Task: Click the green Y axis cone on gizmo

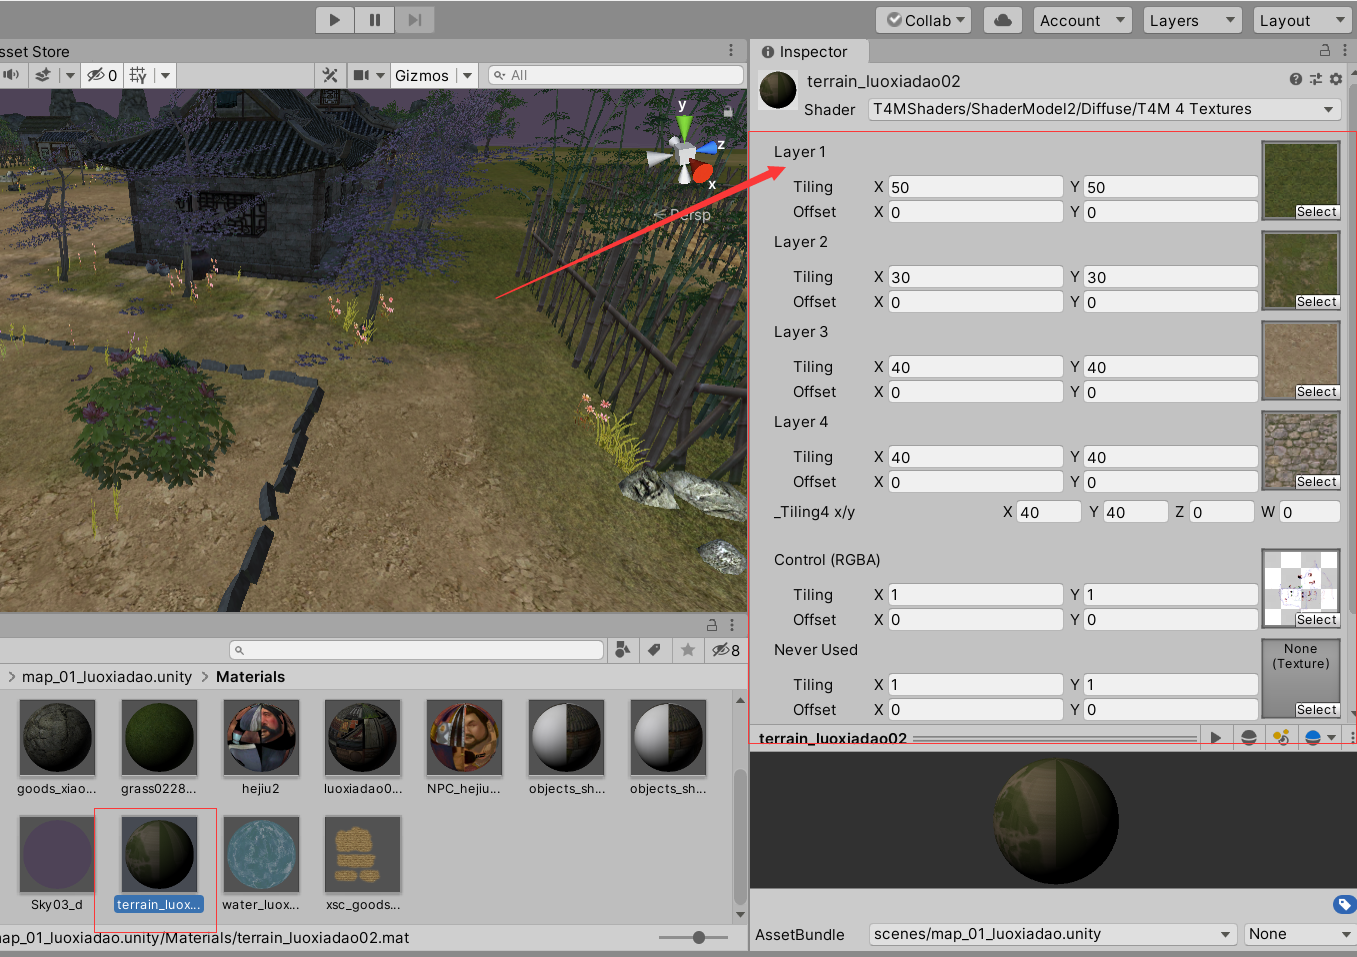Action: coord(684,127)
